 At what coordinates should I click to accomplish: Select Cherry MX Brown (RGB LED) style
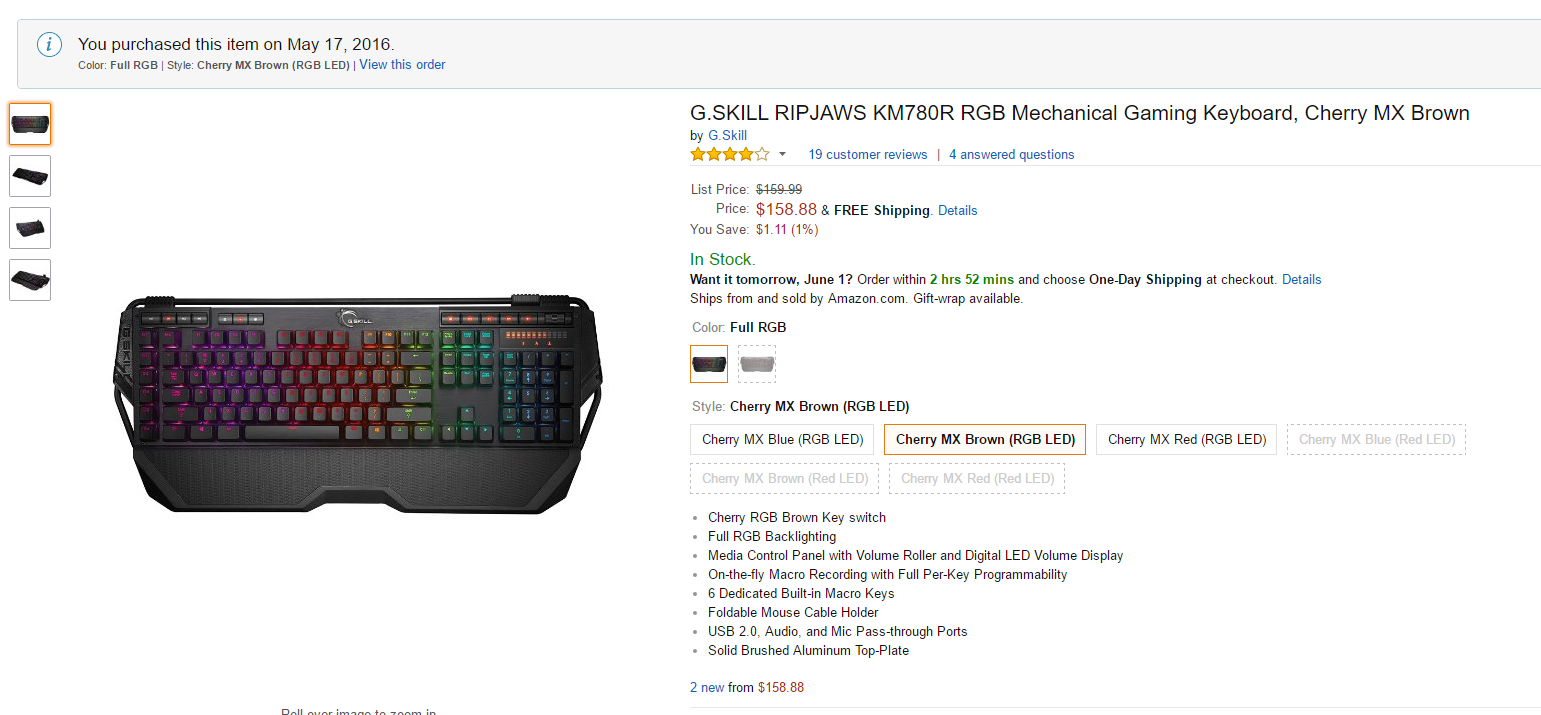[x=985, y=440]
